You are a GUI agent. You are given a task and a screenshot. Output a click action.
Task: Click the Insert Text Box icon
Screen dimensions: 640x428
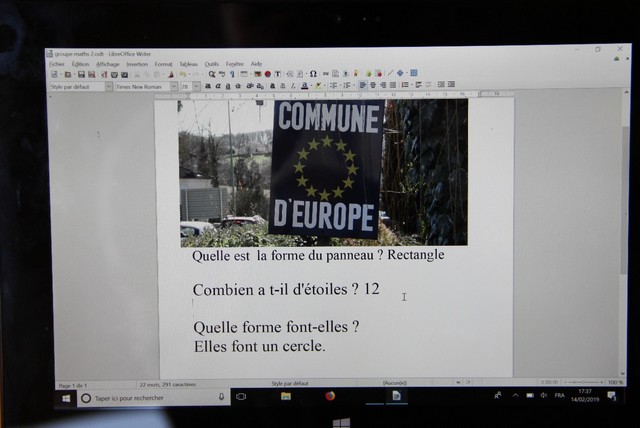pyautogui.click(x=277, y=74)
